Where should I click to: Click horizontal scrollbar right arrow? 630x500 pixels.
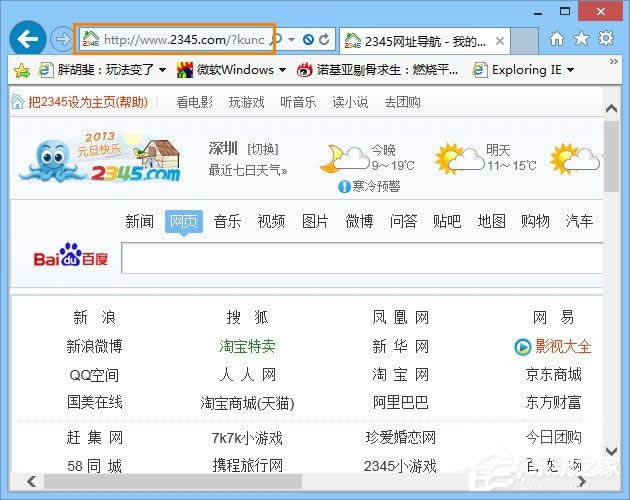coord(581,481)
